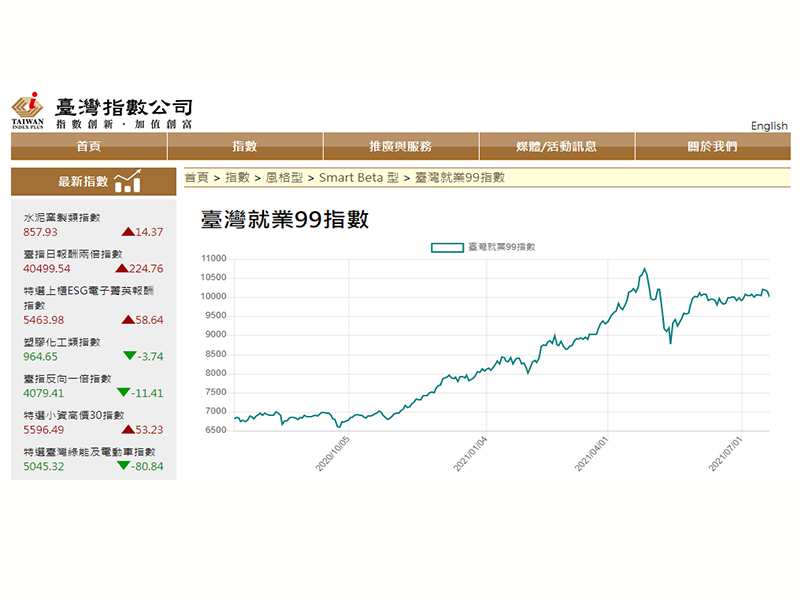Viewport: 800px width, 600px height.
Task: Go to 指數 in the breadcrumb
Action: pyautogui.click(x=237, y=178)
